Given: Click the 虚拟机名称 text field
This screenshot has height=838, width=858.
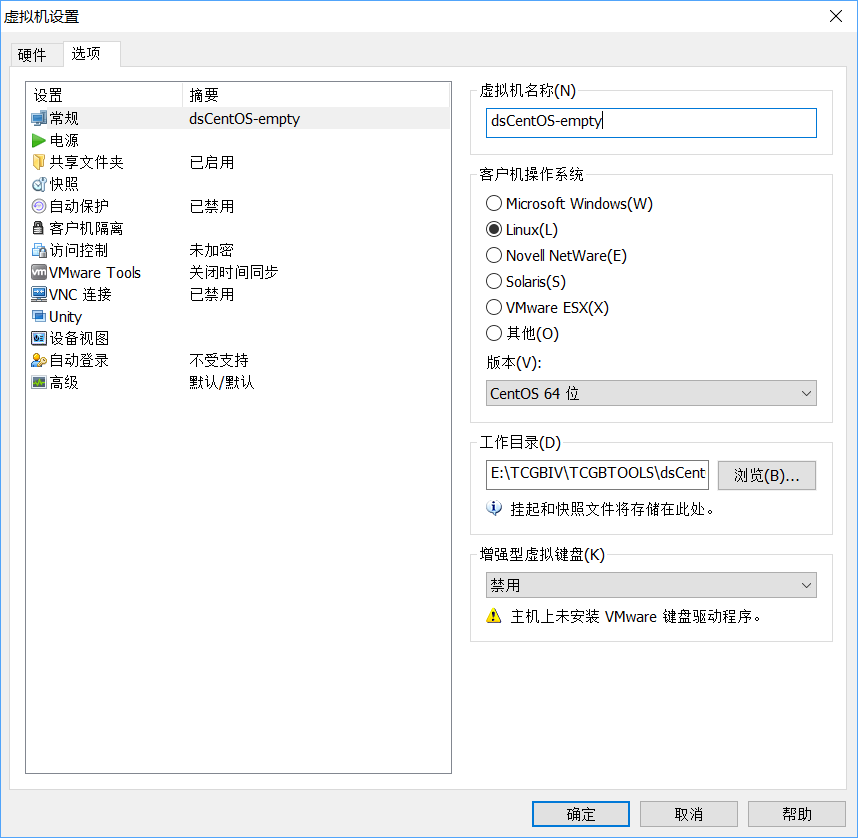Looking at the screenshot, I should click(651, 123).
